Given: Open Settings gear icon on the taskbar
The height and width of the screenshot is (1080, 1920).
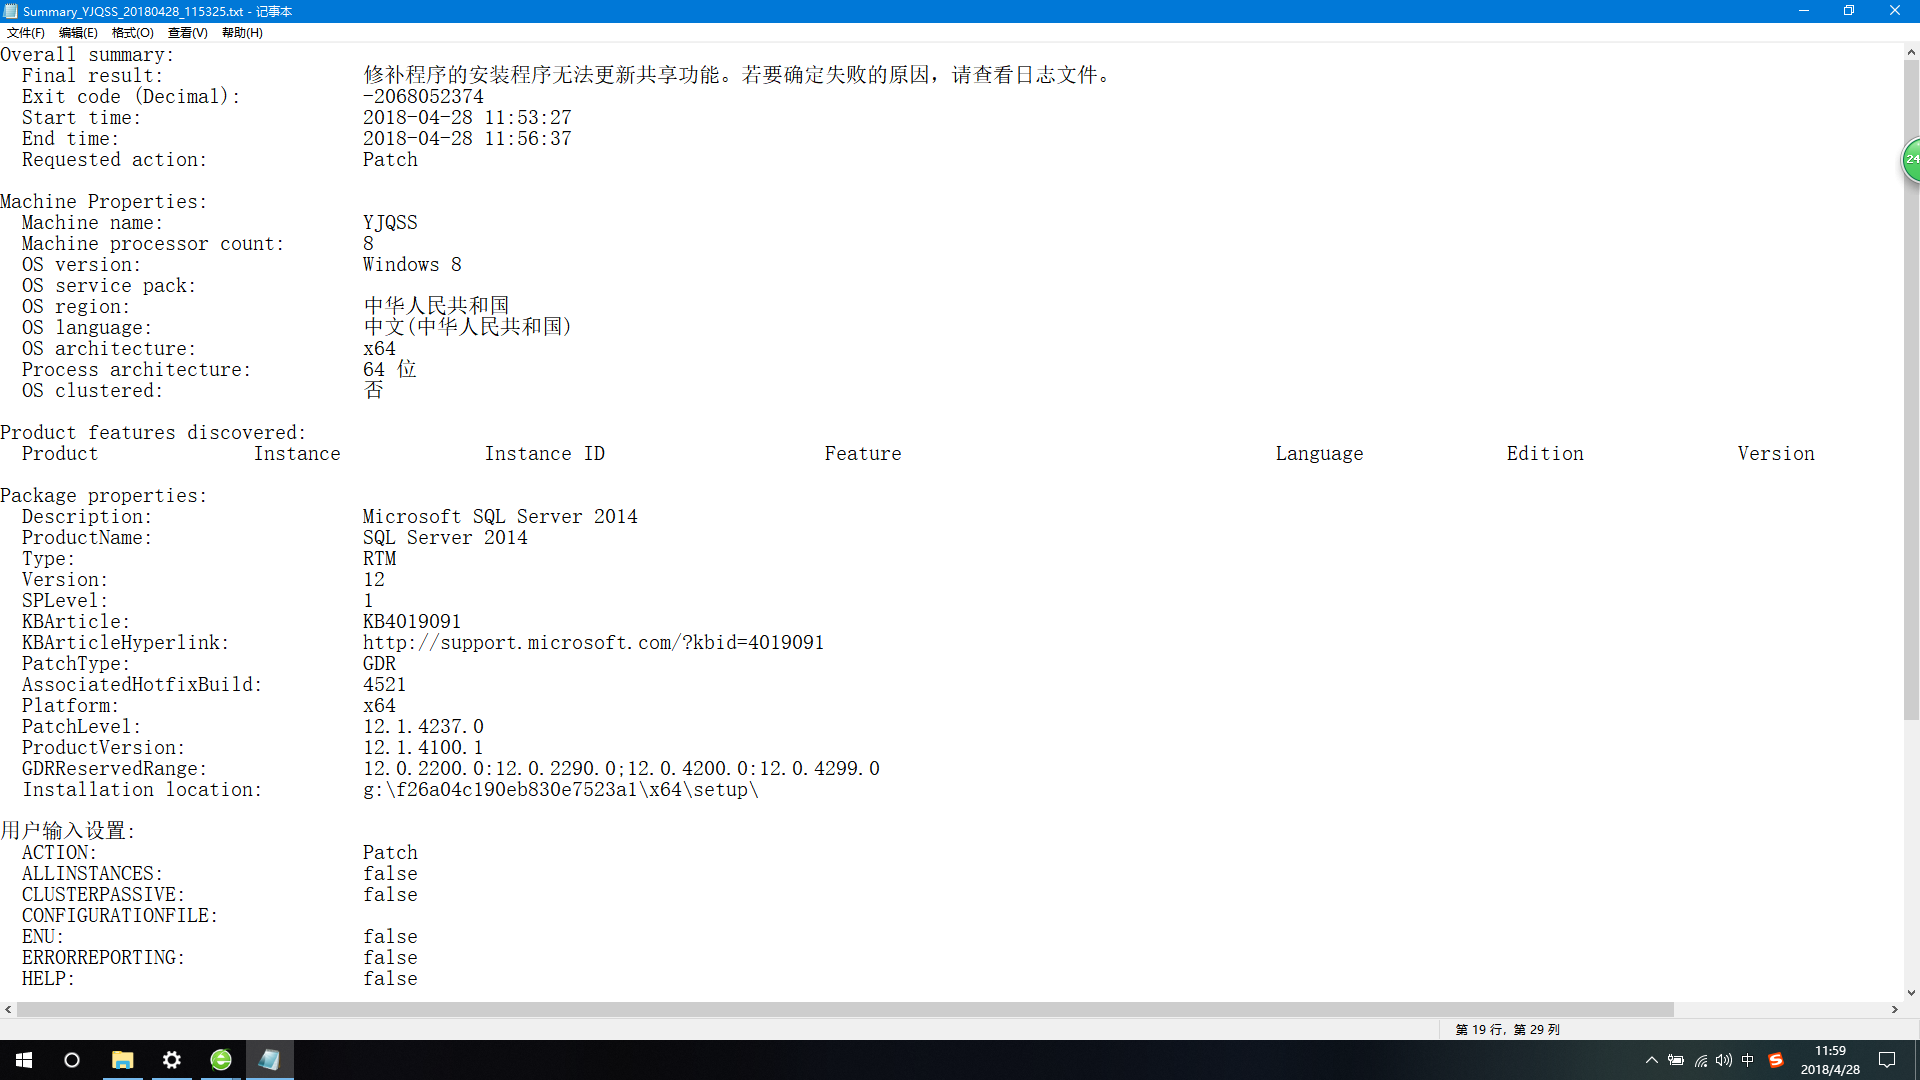Looking at the screenshot, I should point(172,1060).
